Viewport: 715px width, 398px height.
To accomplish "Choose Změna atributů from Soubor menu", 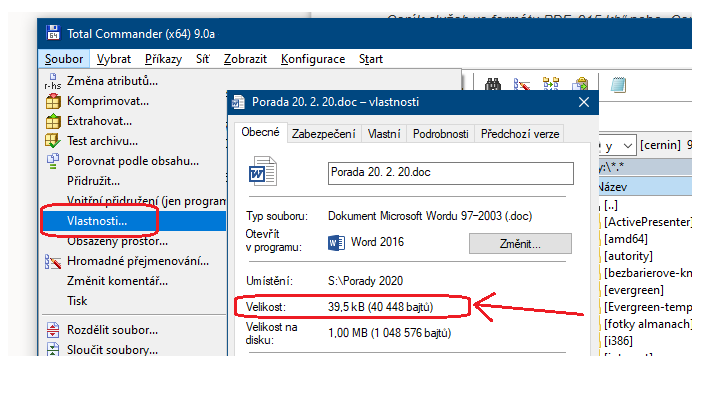I will pos(112,81).
